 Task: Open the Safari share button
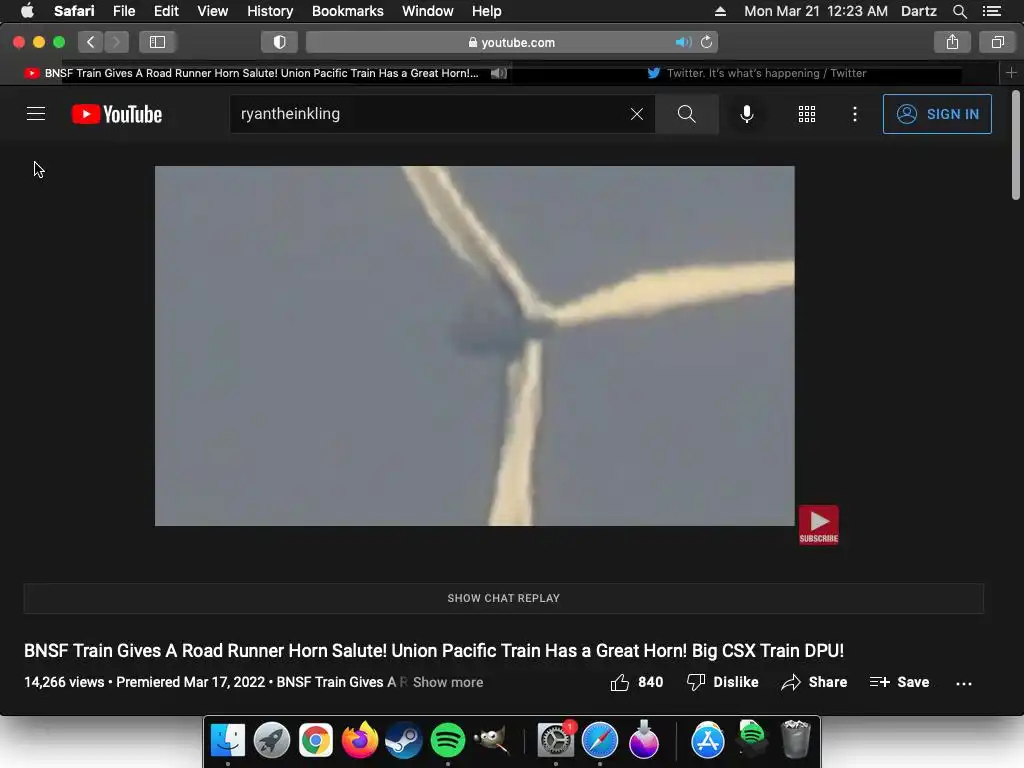coord(952,42)
